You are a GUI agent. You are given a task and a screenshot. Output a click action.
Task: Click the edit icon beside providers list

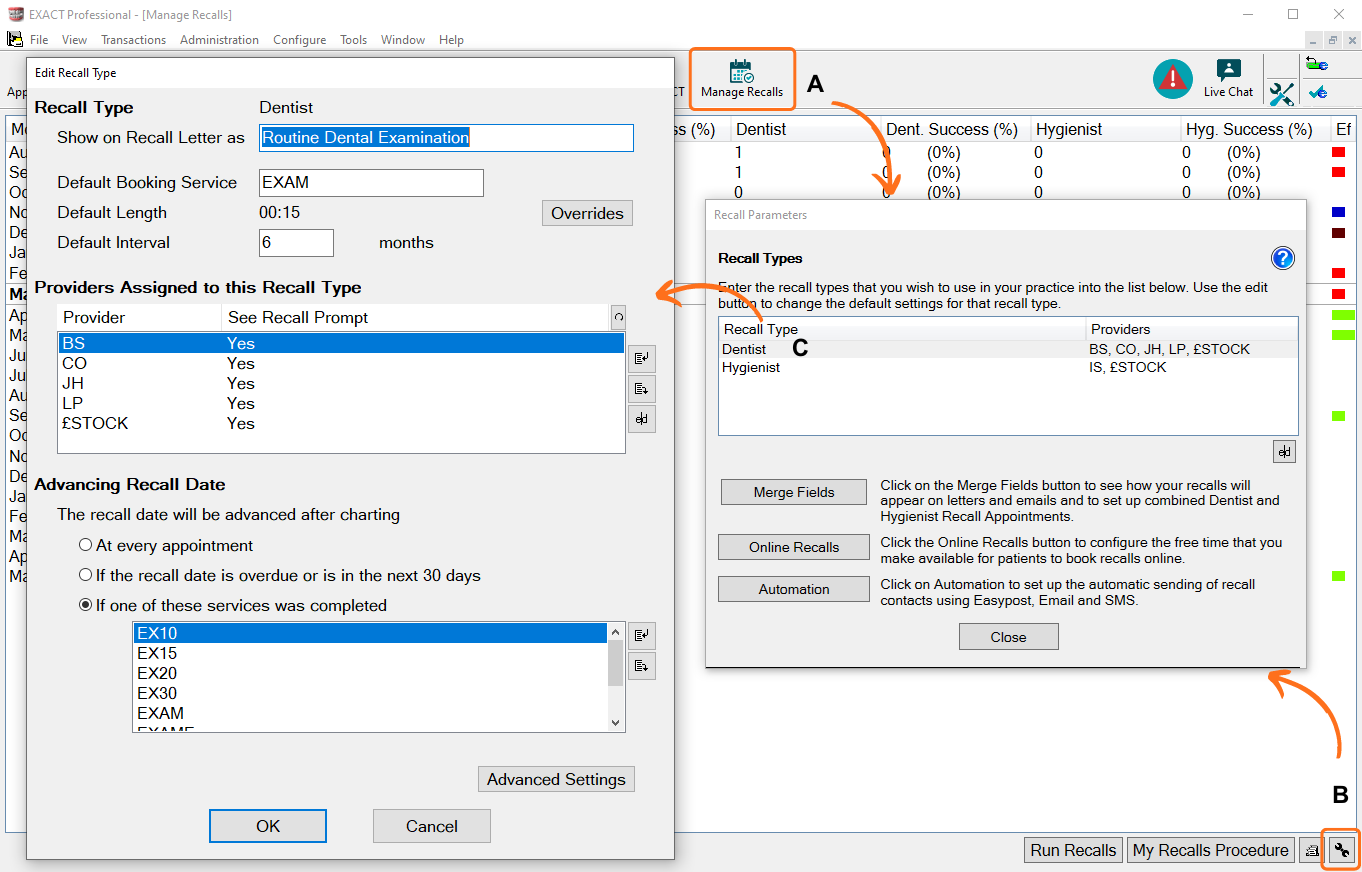(641, 419)
